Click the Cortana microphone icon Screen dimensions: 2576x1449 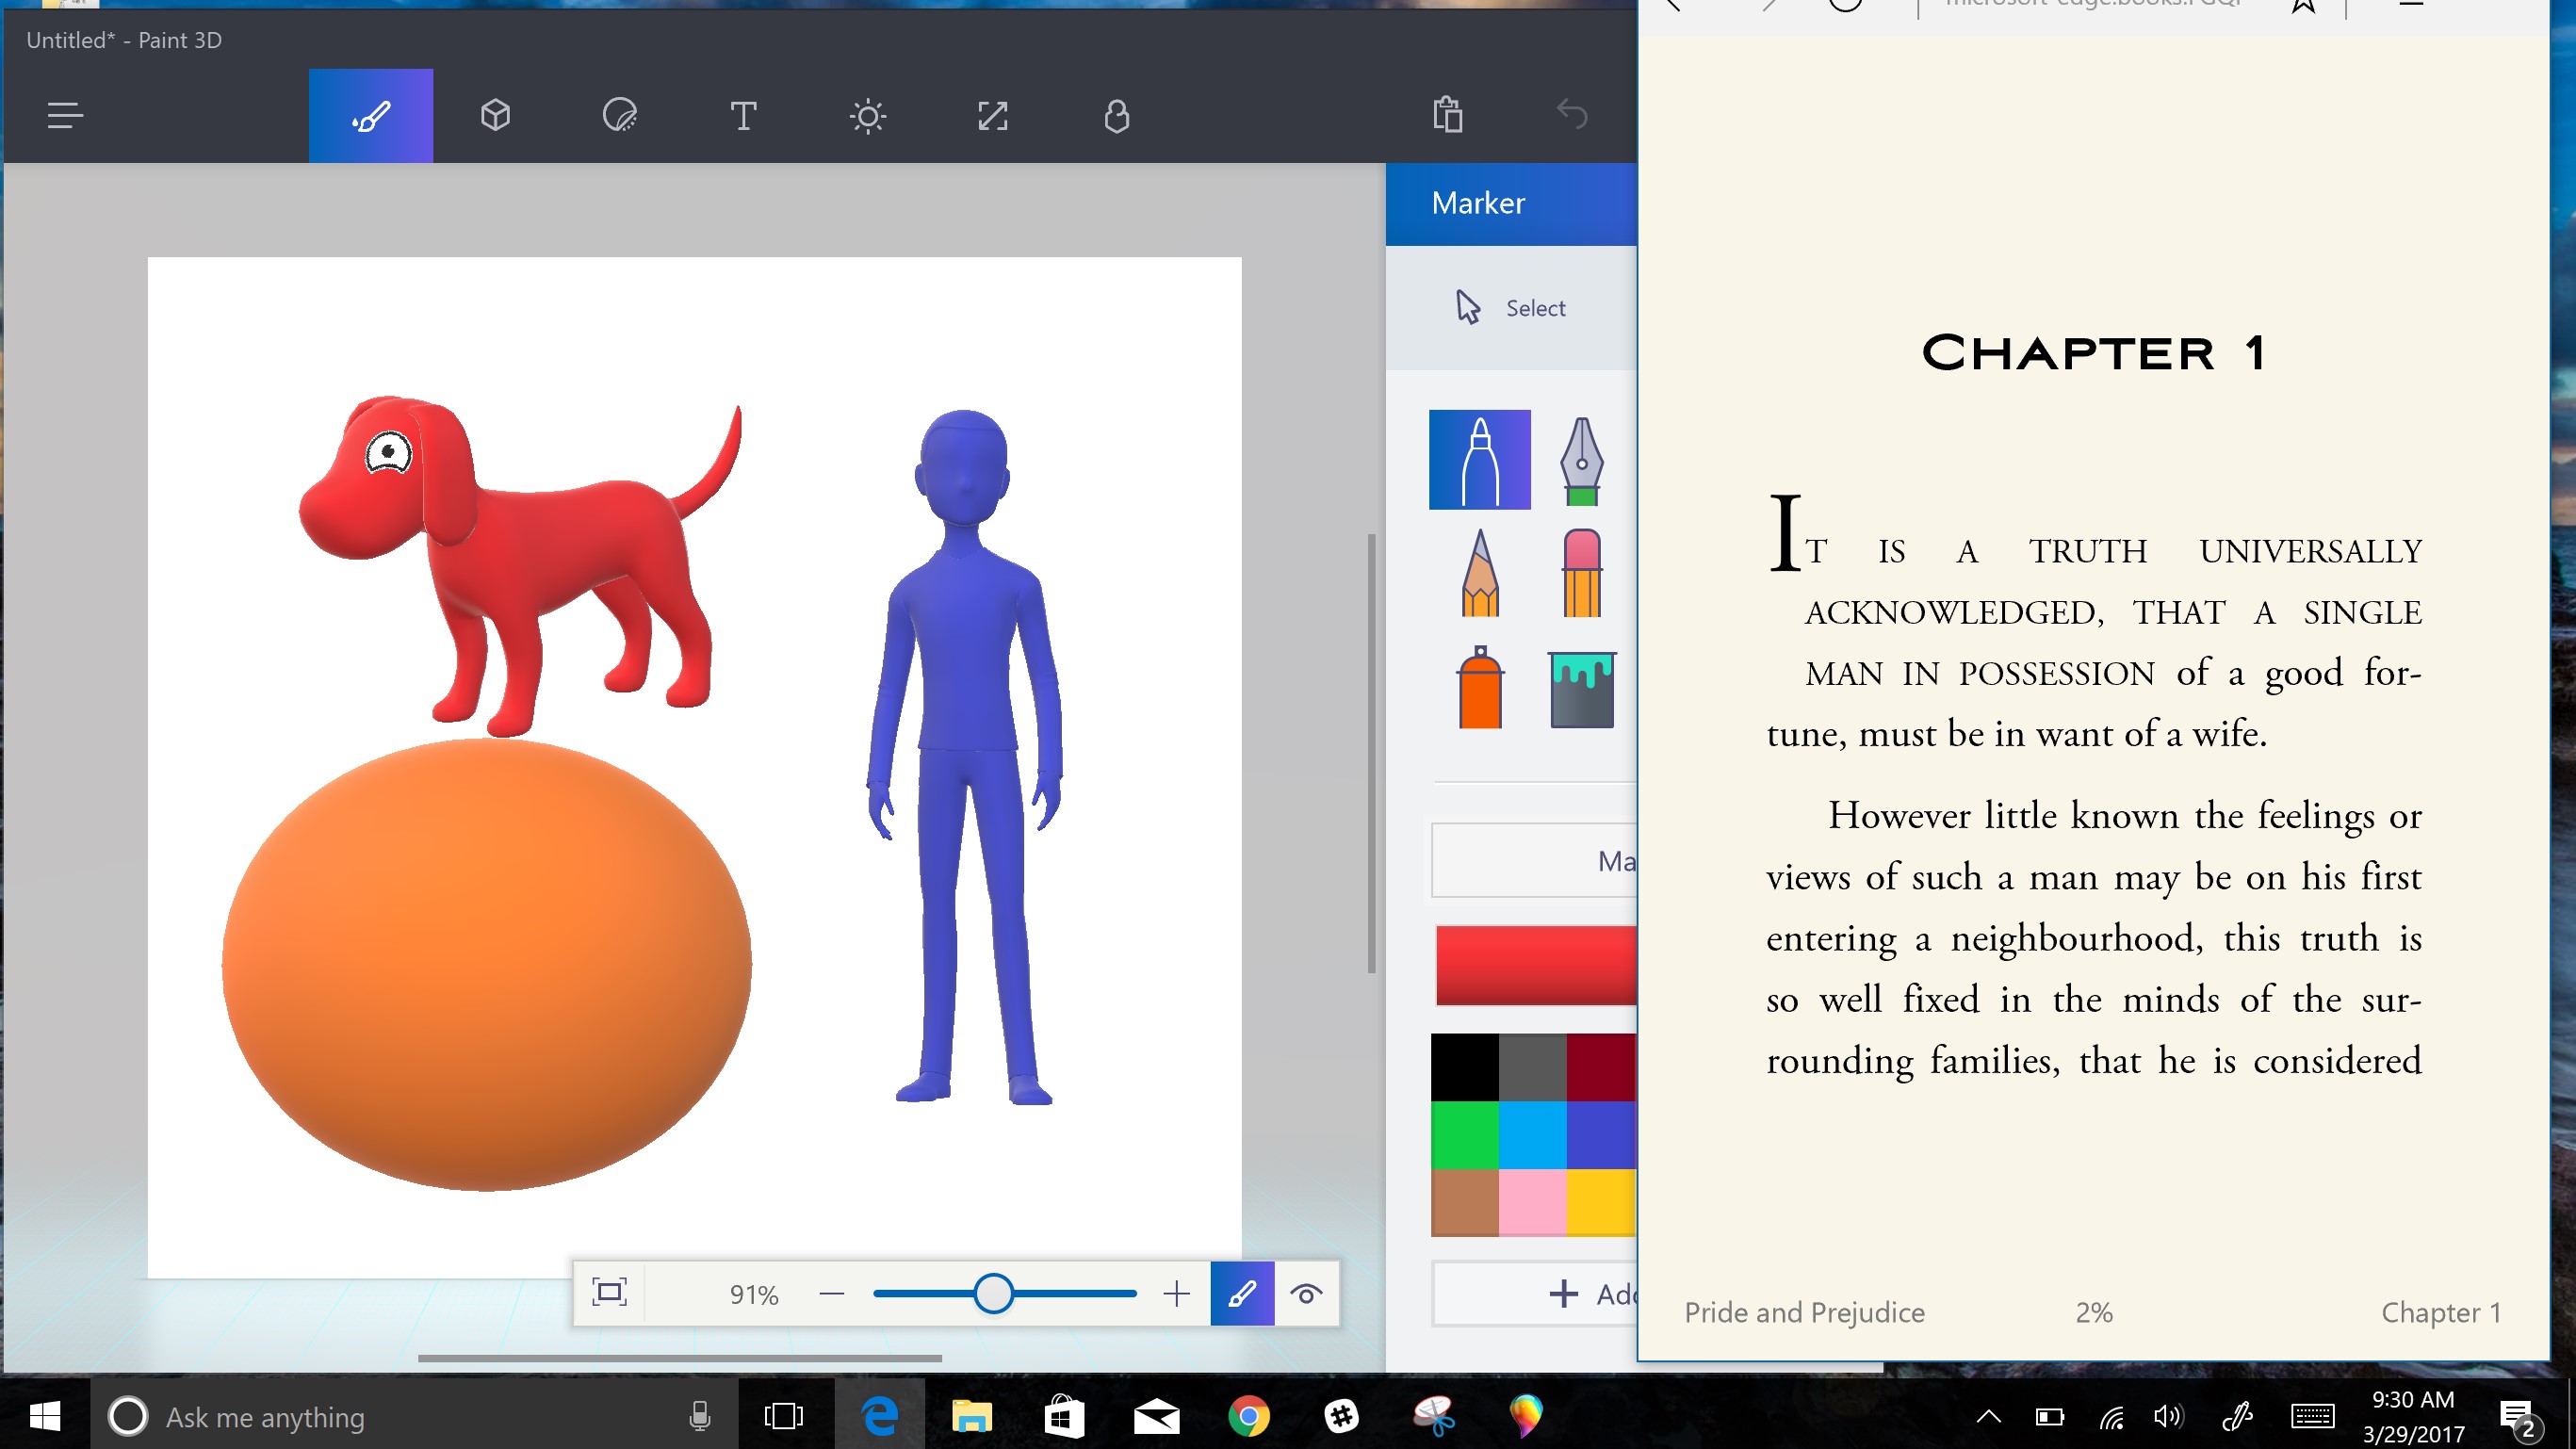click(x=700, y=1416)
